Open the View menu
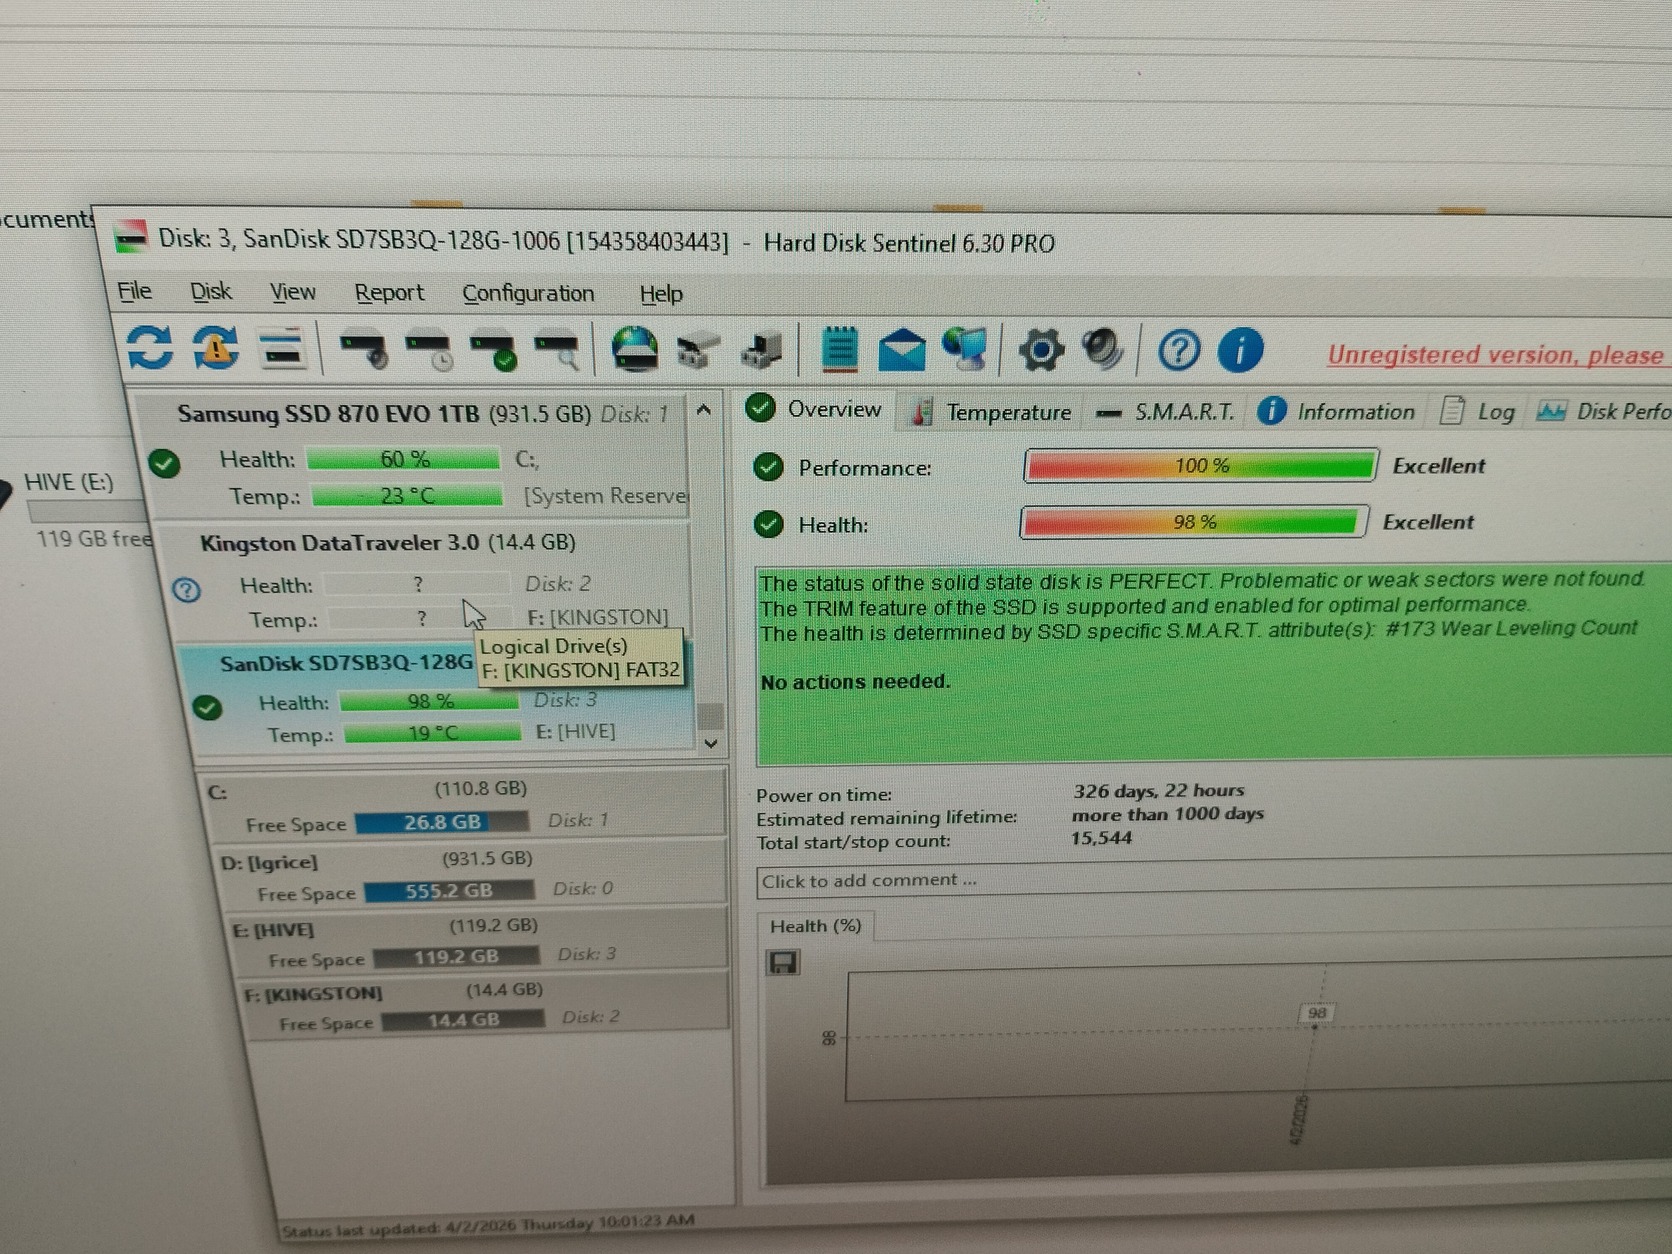 coord(292,292)
